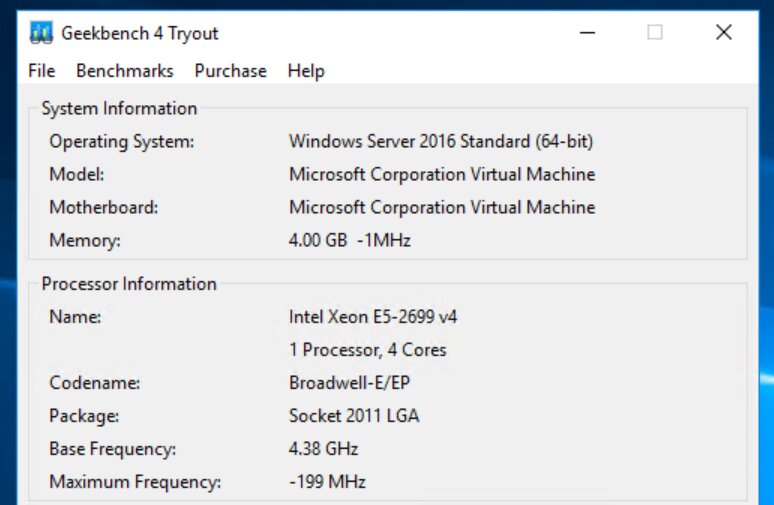Select the Intel Xeon E5-2699 v4 value
The width and height of the screenshot is (774, 505).
tap(373, 317)
